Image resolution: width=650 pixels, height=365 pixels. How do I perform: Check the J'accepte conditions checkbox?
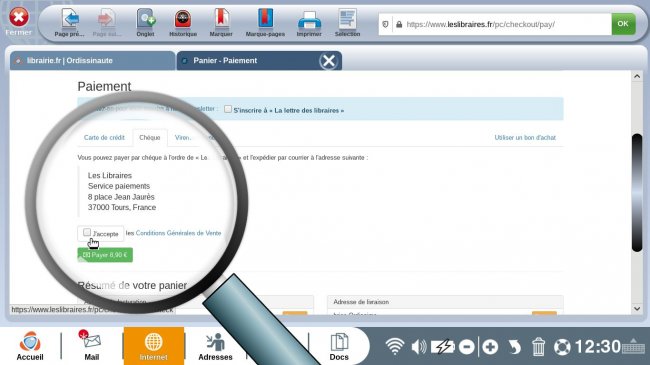click(x=87, y=232)
